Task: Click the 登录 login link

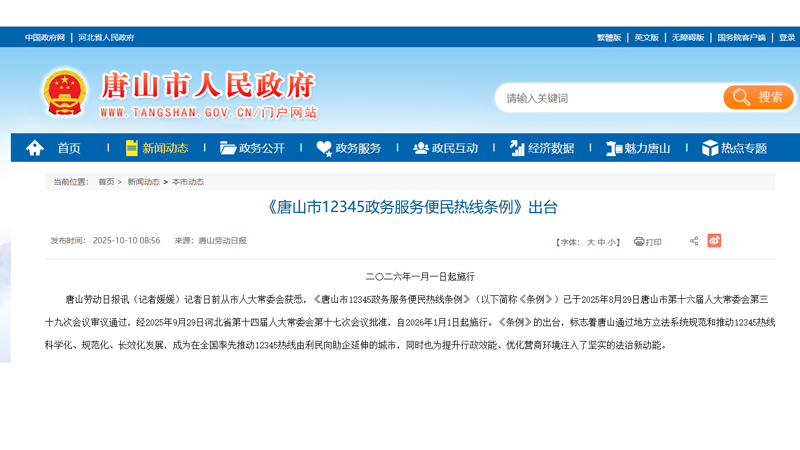Action: [x=787, y=37]
